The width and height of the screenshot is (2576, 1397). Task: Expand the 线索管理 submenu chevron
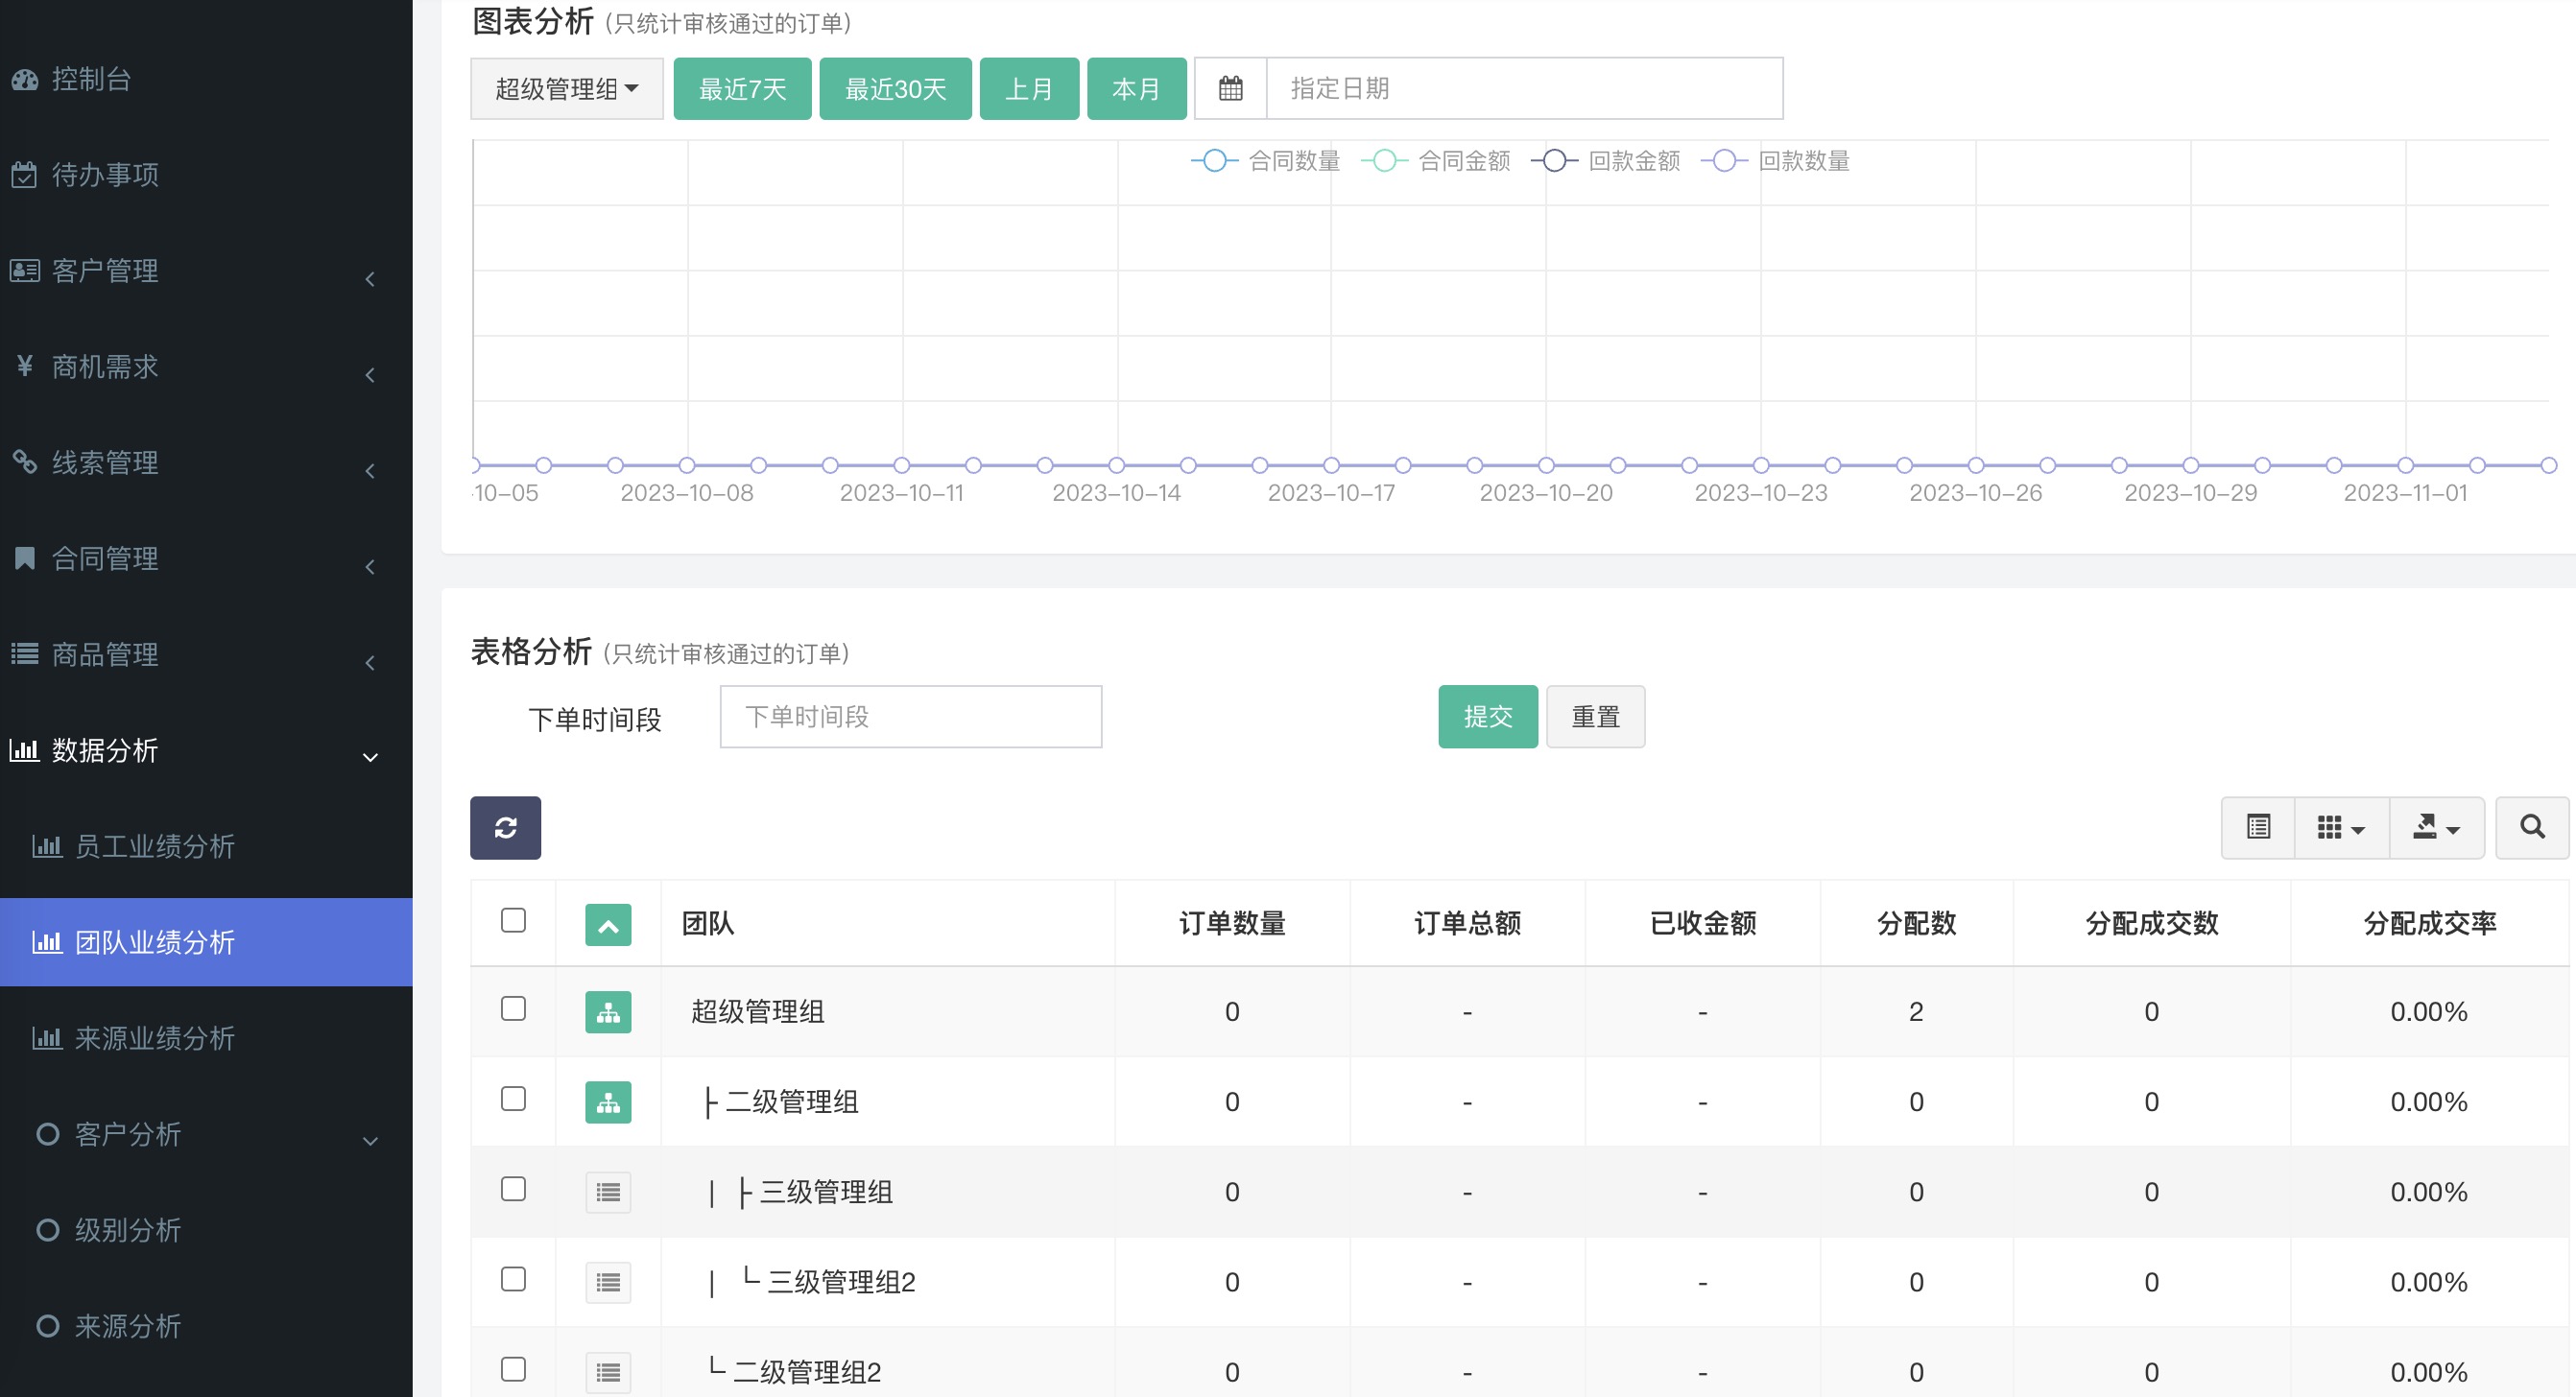point(370,471)
